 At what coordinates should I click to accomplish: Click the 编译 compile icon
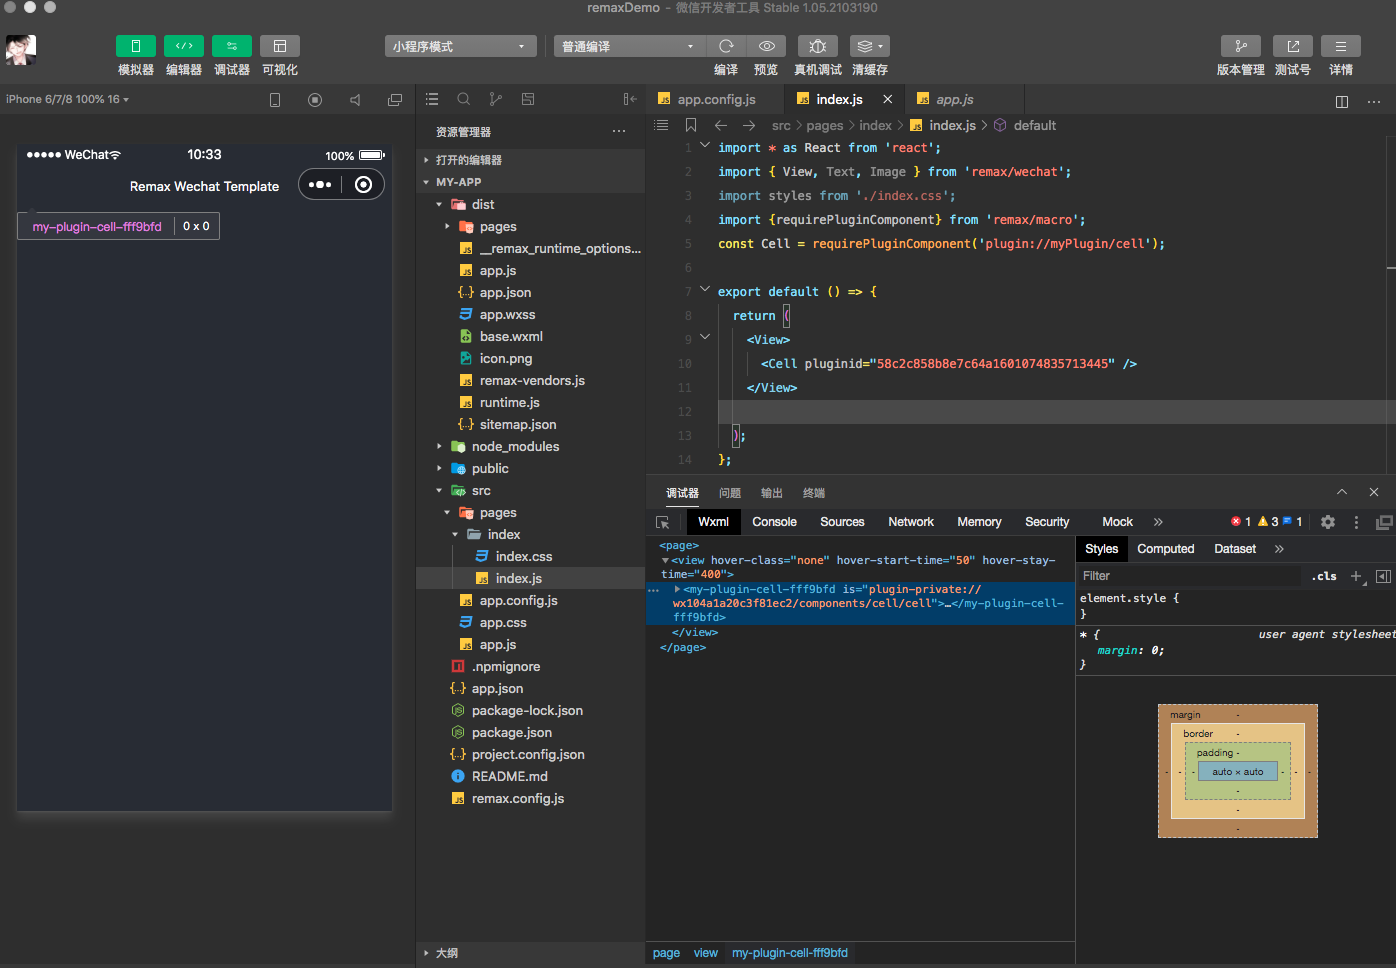[726, 45]
